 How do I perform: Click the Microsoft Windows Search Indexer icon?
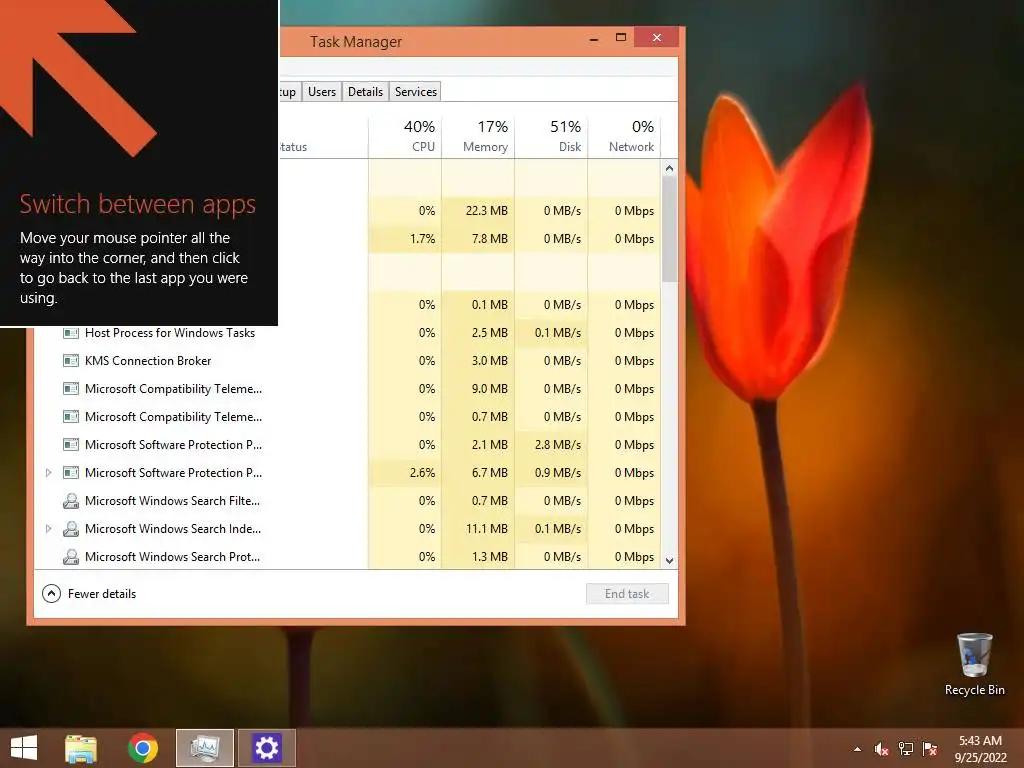click(71, 529)
